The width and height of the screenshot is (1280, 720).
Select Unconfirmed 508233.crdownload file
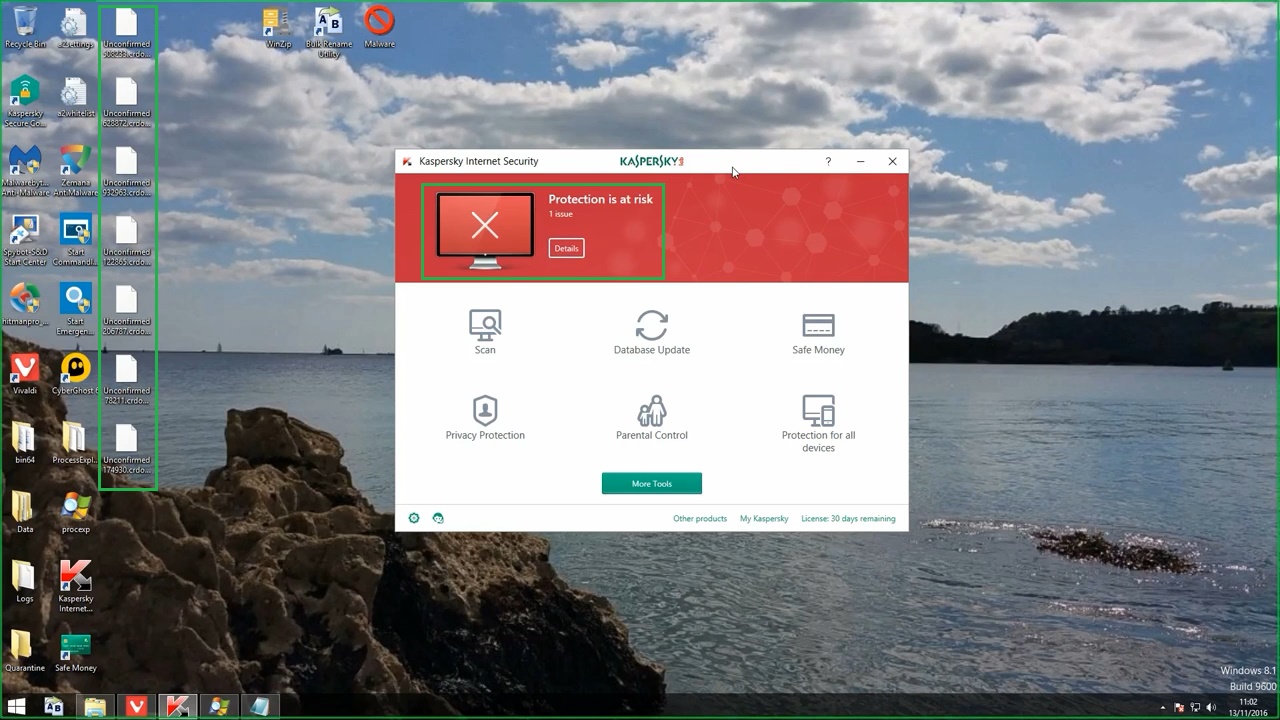(x=126, y=33)
